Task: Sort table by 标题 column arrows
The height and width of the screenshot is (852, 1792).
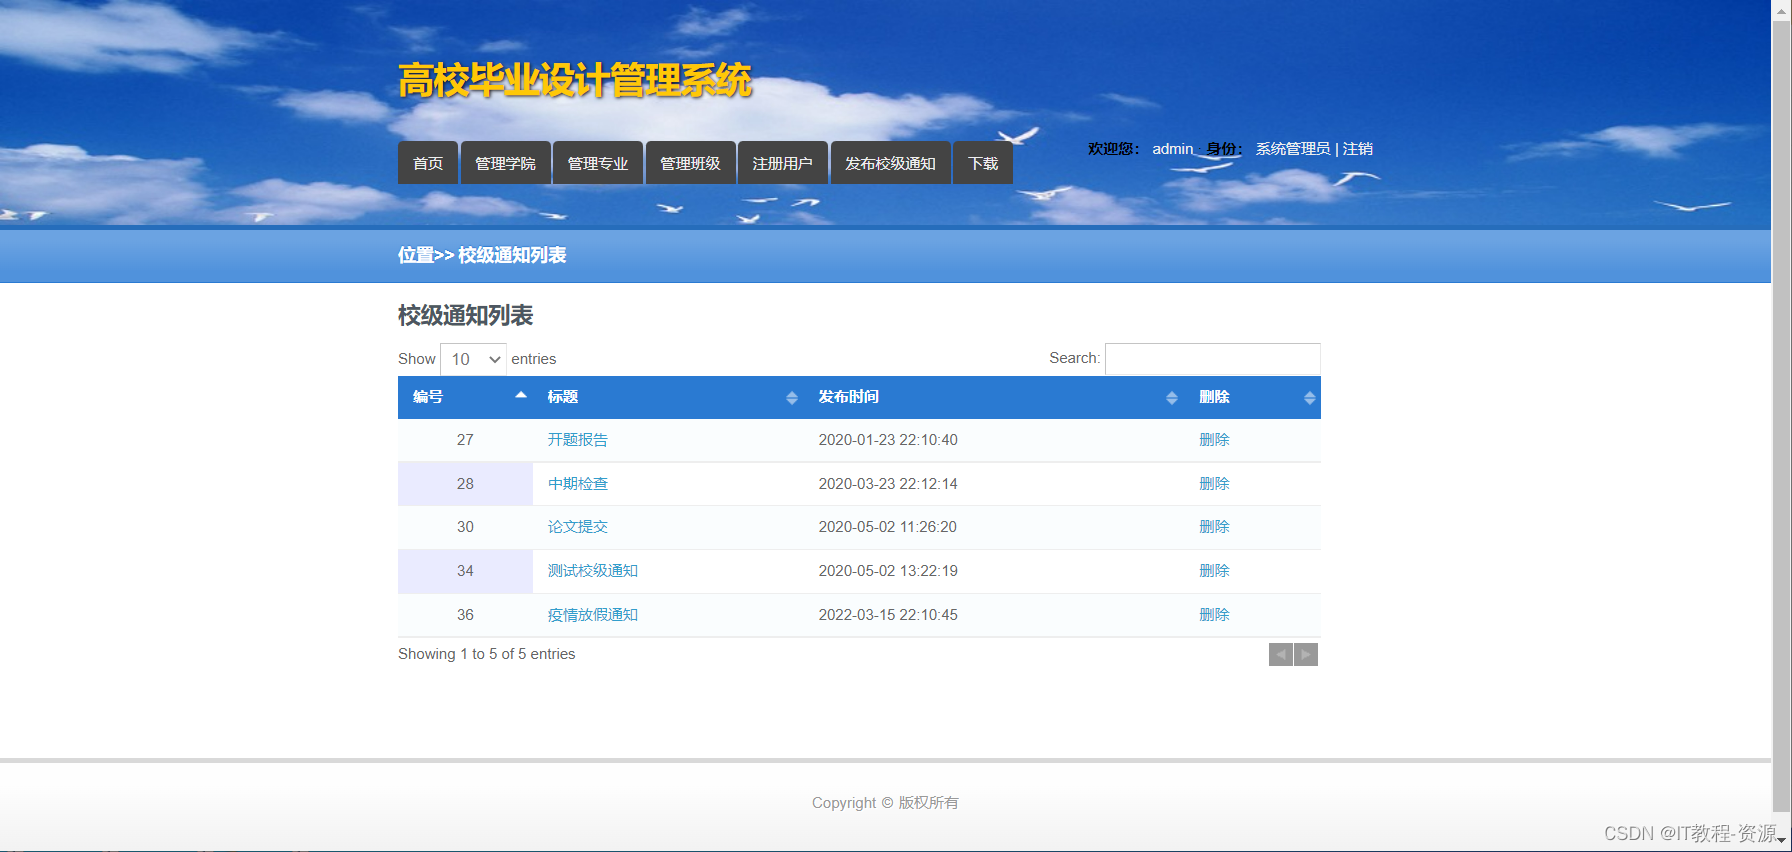Action: click(791, 398)
